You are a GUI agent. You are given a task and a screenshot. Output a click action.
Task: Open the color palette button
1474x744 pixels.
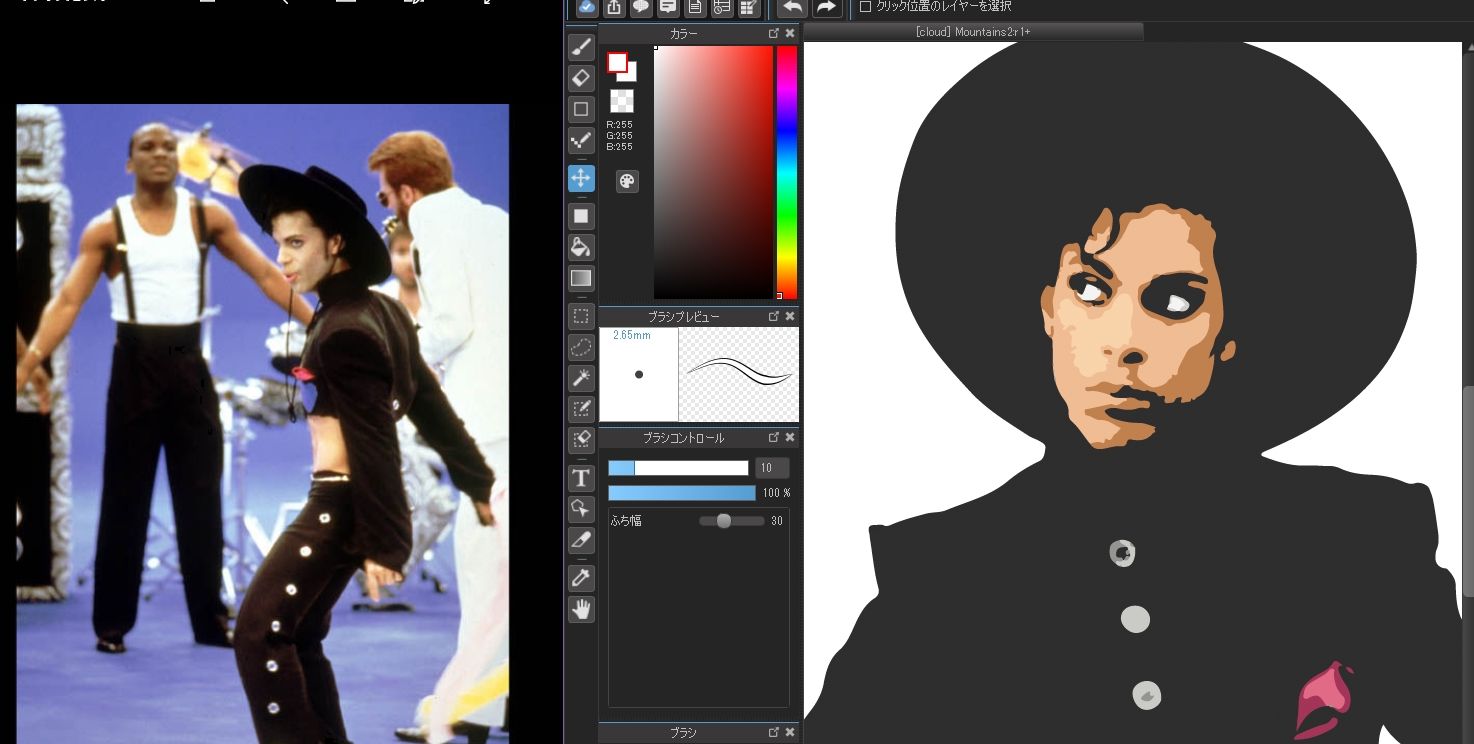[x=627, y=181]
